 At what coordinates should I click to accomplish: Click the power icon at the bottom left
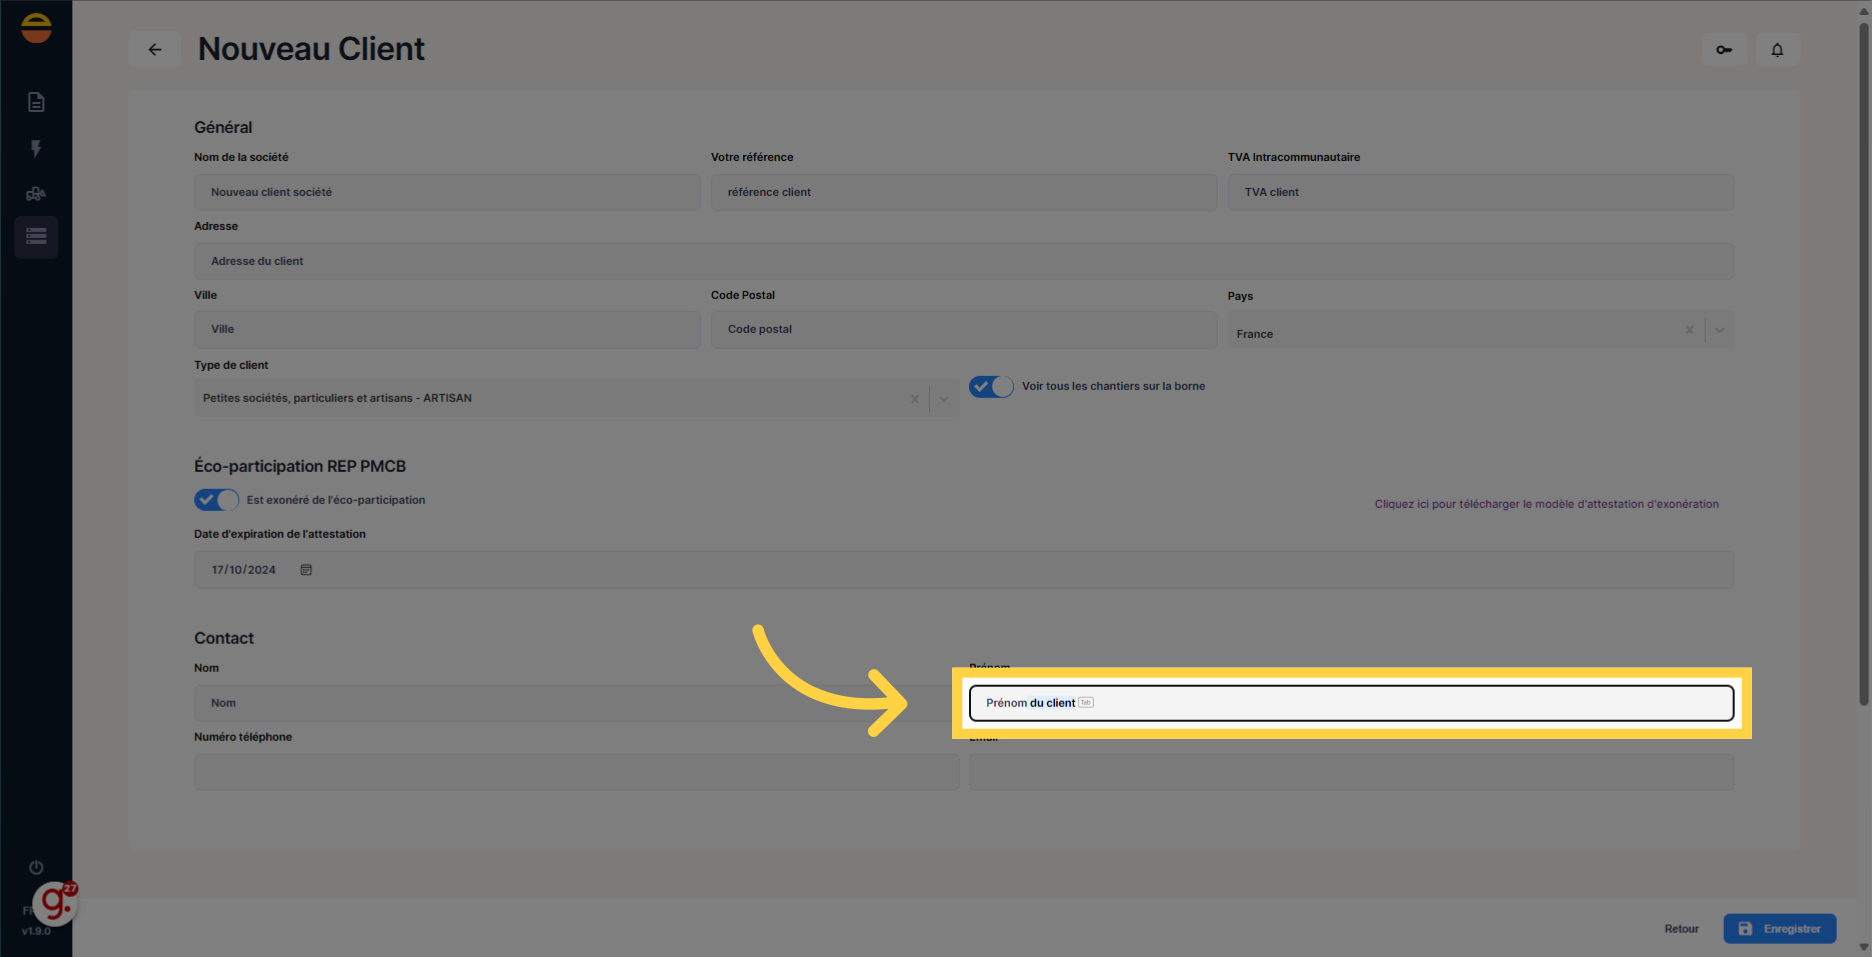[36, 867]
